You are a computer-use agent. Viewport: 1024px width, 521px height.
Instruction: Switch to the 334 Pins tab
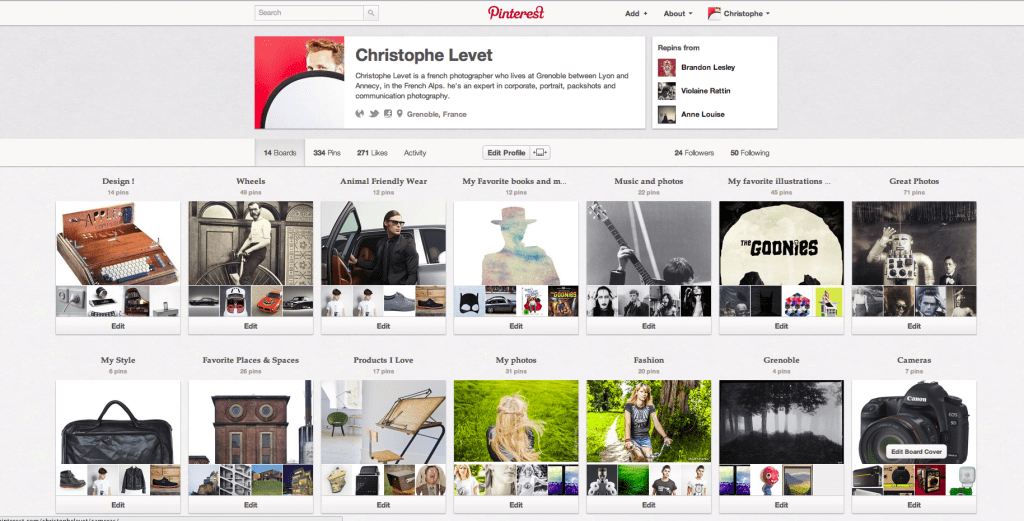point(327,153)
